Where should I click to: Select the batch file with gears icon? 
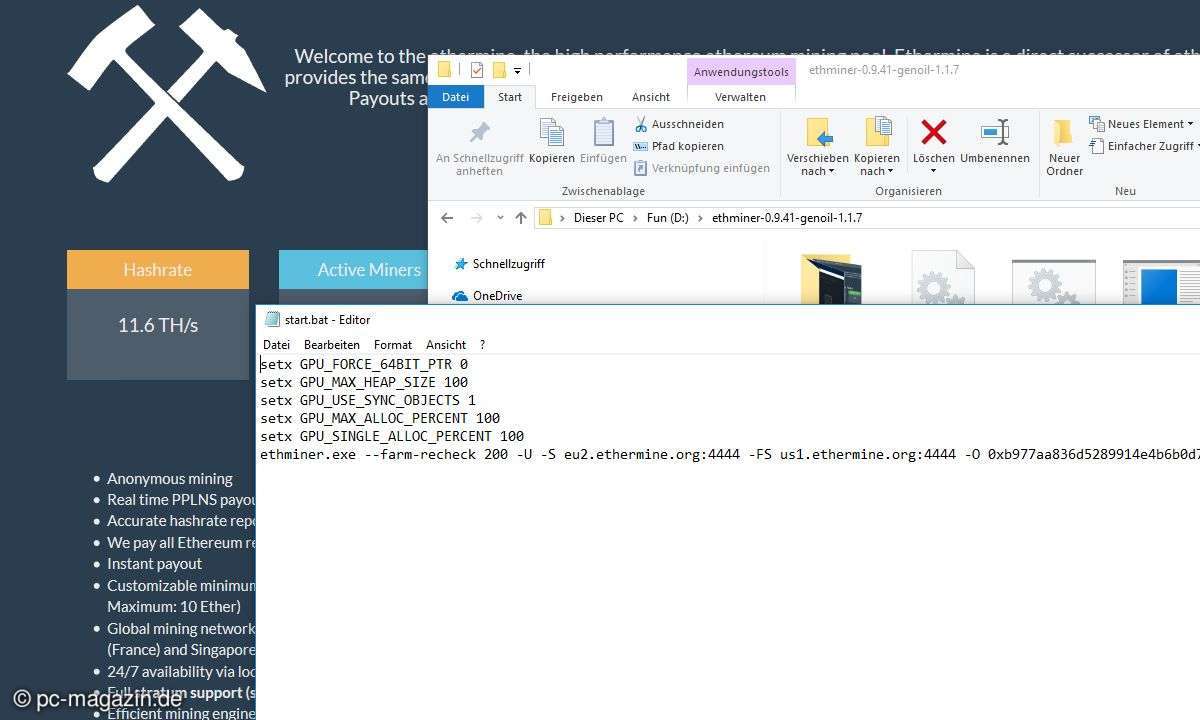[1053, 280]
